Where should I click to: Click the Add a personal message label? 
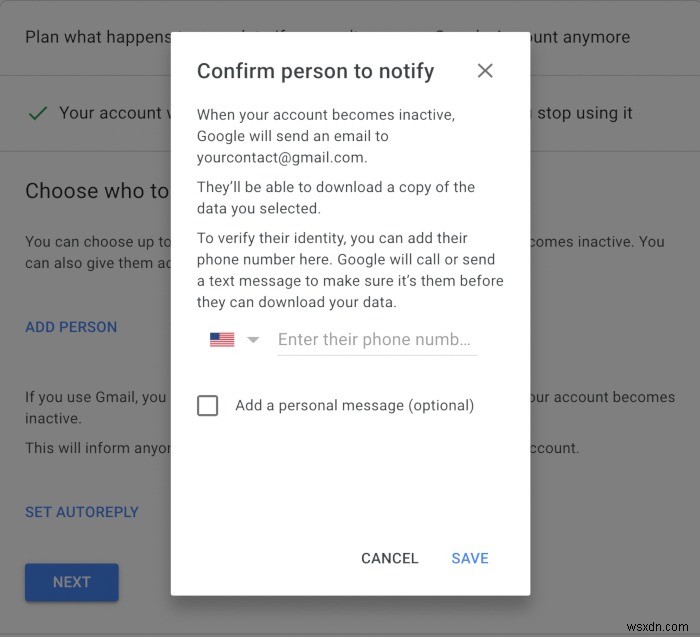click(354, 406)
